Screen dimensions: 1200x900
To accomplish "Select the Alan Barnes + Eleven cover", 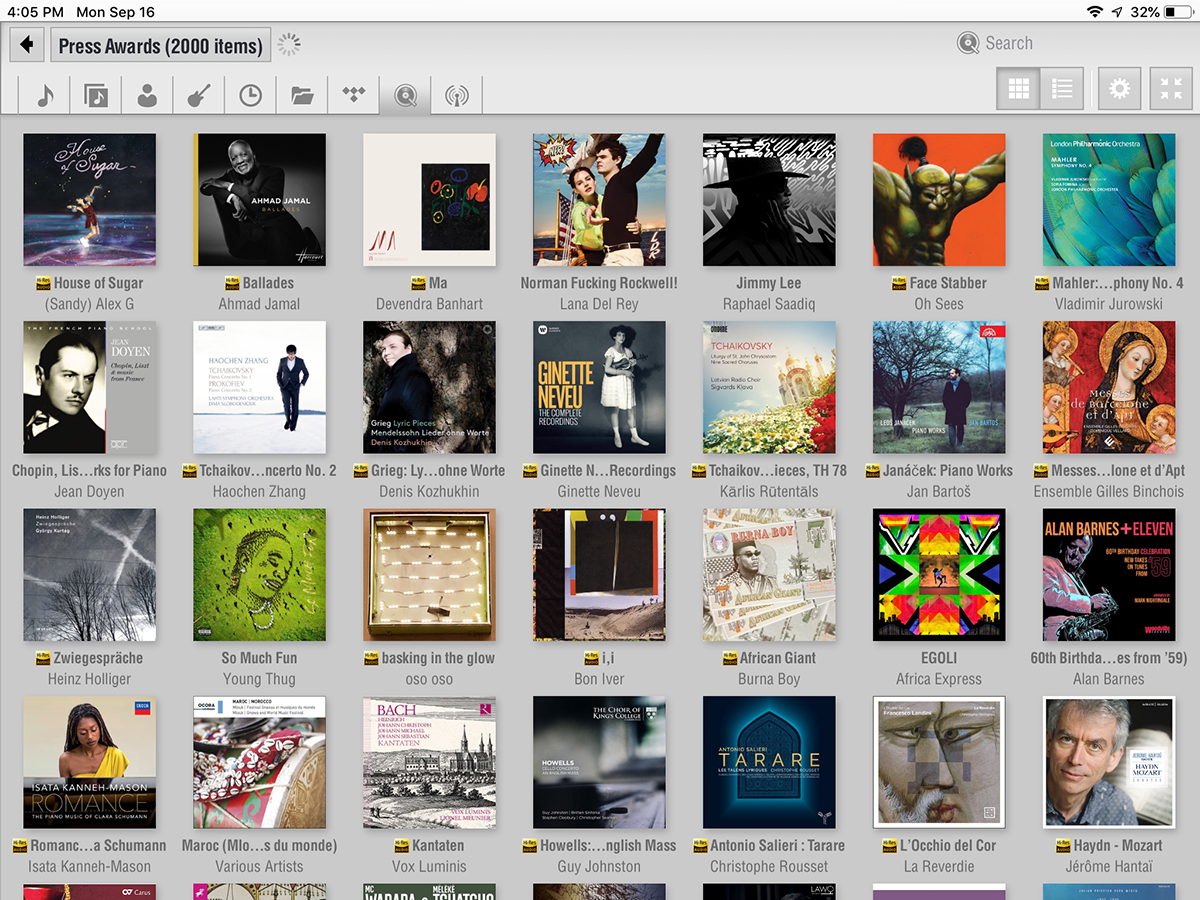I will click(1109, 575).
